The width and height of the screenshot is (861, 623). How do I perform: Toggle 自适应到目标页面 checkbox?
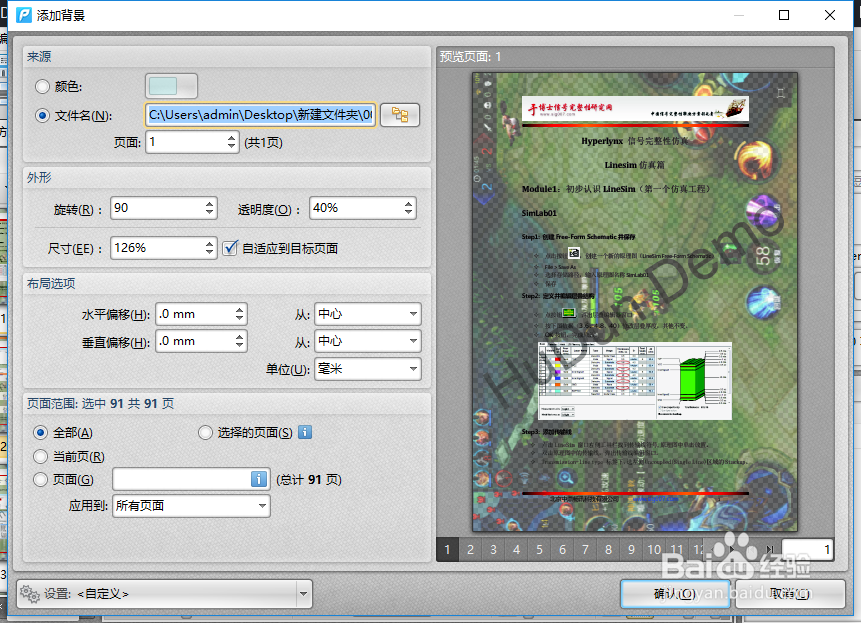230,248
